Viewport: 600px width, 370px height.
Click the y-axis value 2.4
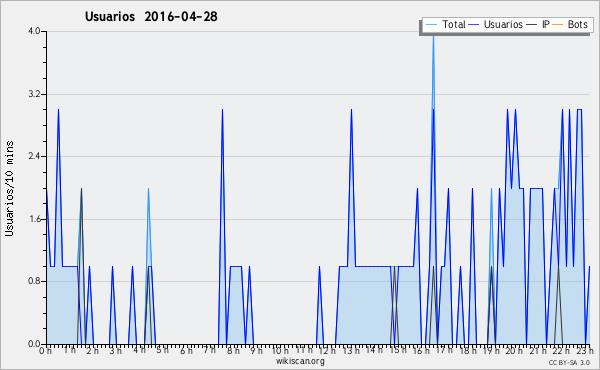coord(34,156)
